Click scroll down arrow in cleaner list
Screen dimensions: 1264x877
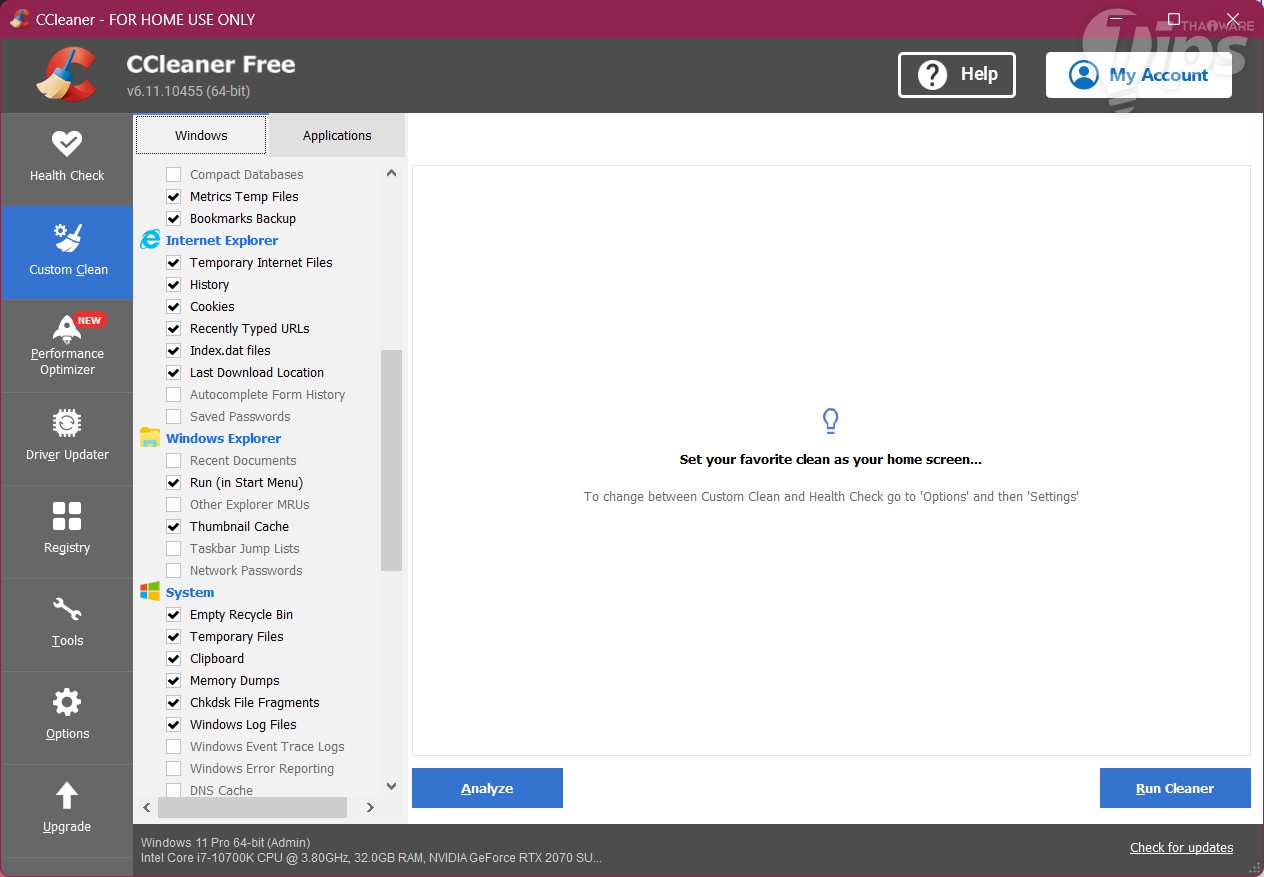[391, 786]
